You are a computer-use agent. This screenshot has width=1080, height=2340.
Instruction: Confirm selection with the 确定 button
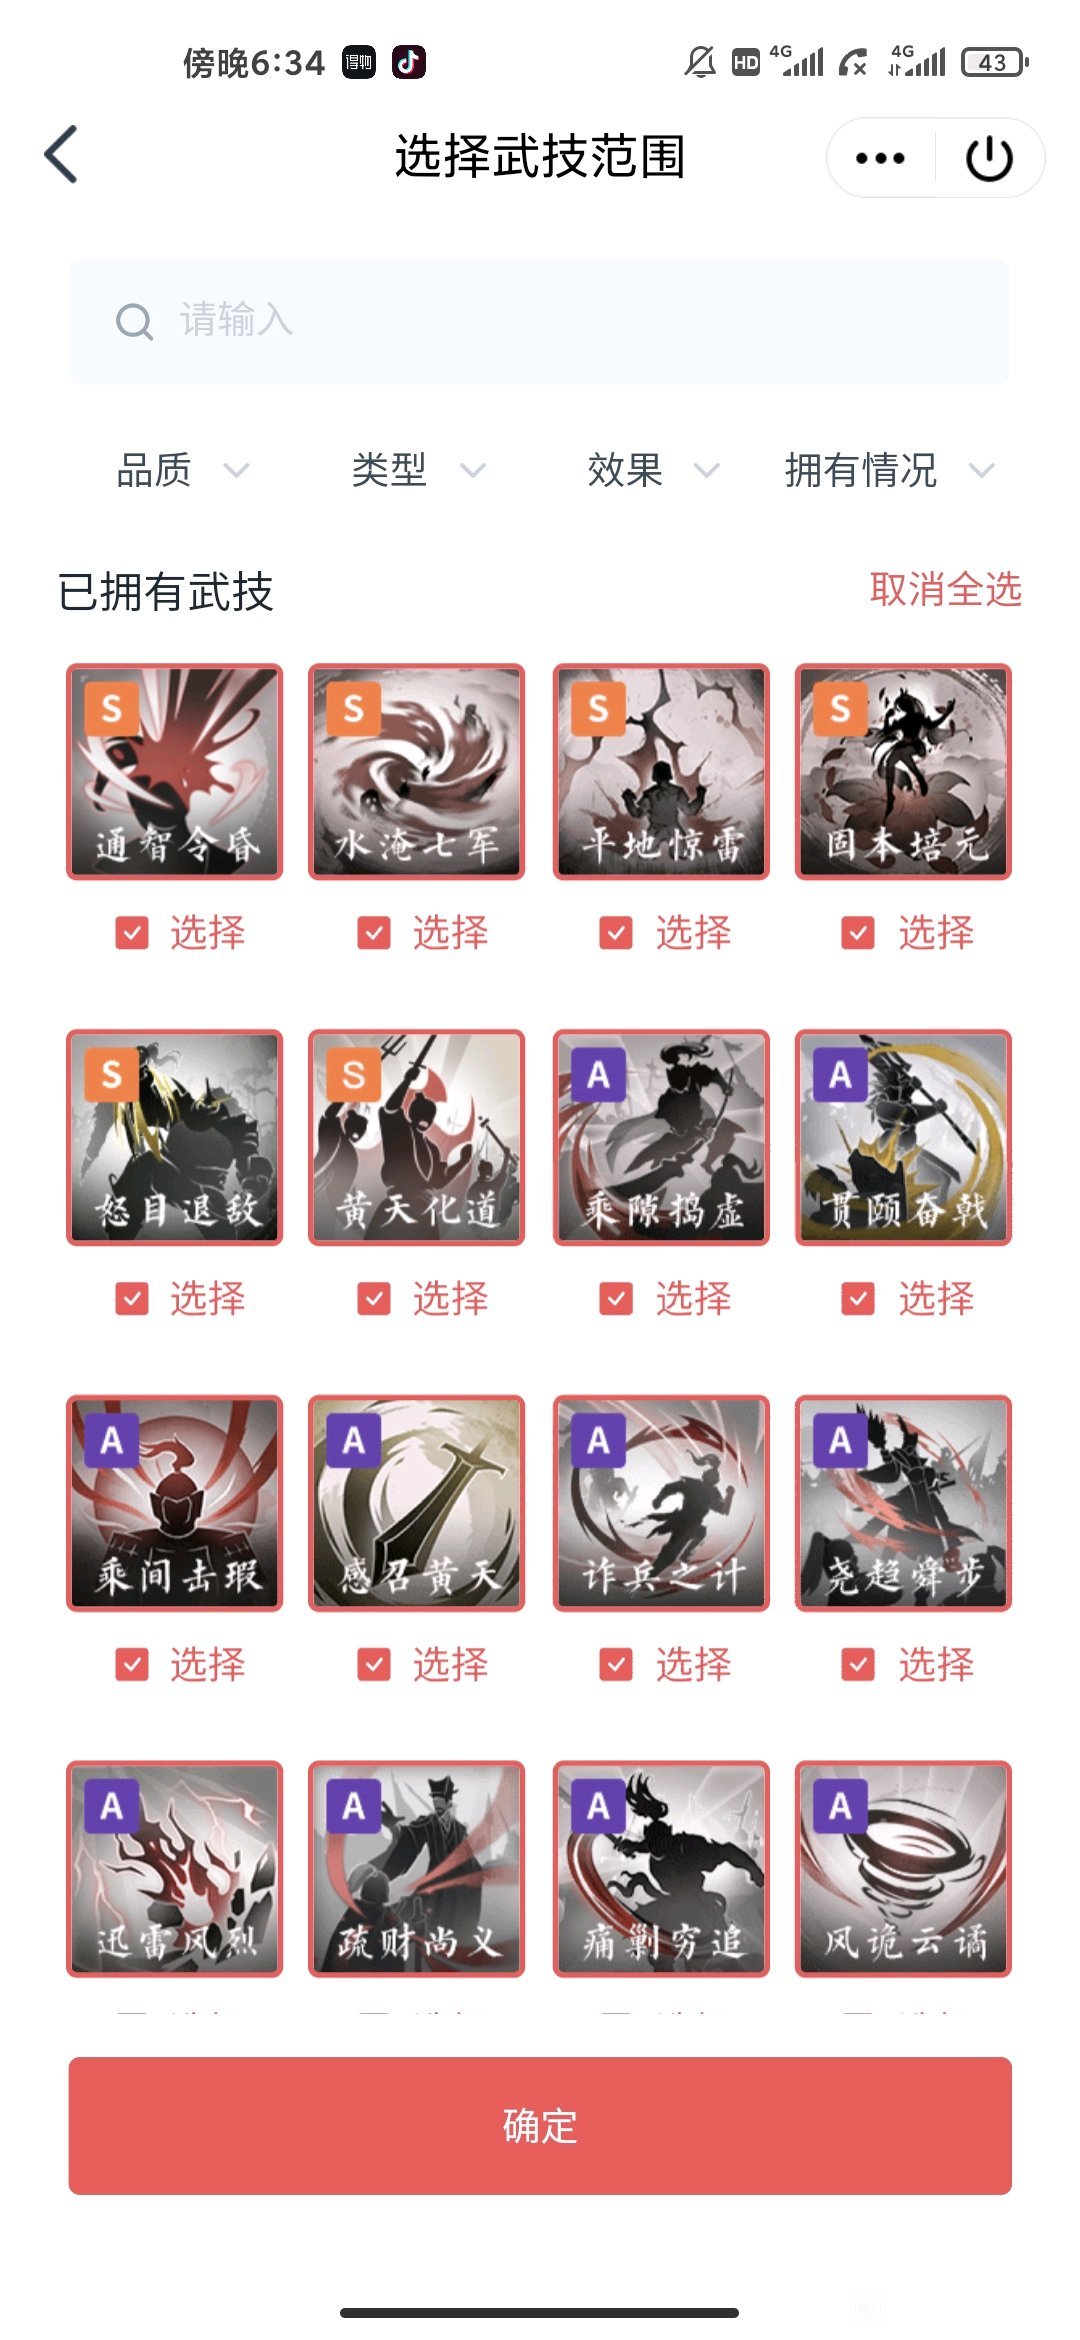(540, 2126)
